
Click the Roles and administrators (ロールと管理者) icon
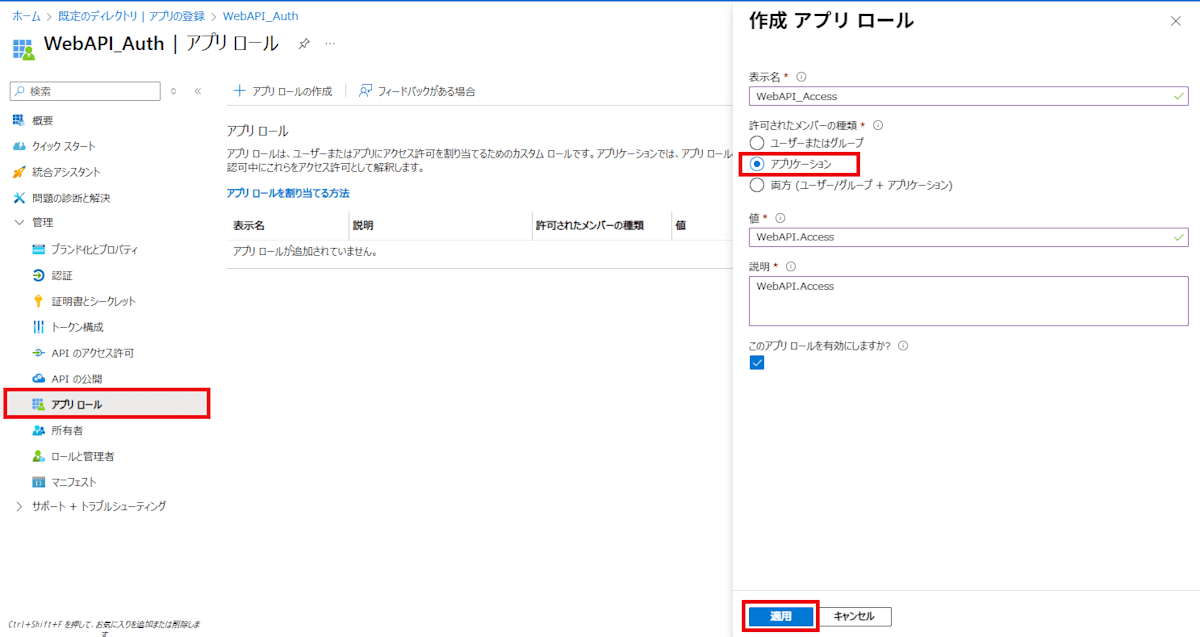coord(39,456)
